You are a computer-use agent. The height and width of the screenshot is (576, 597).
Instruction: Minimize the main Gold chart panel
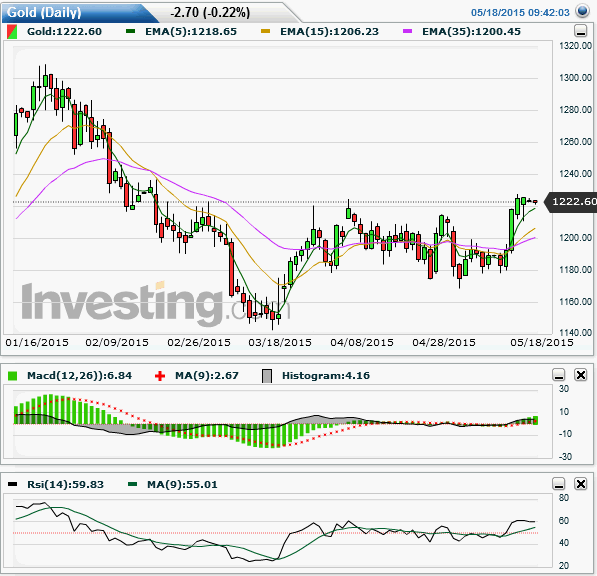581,31
